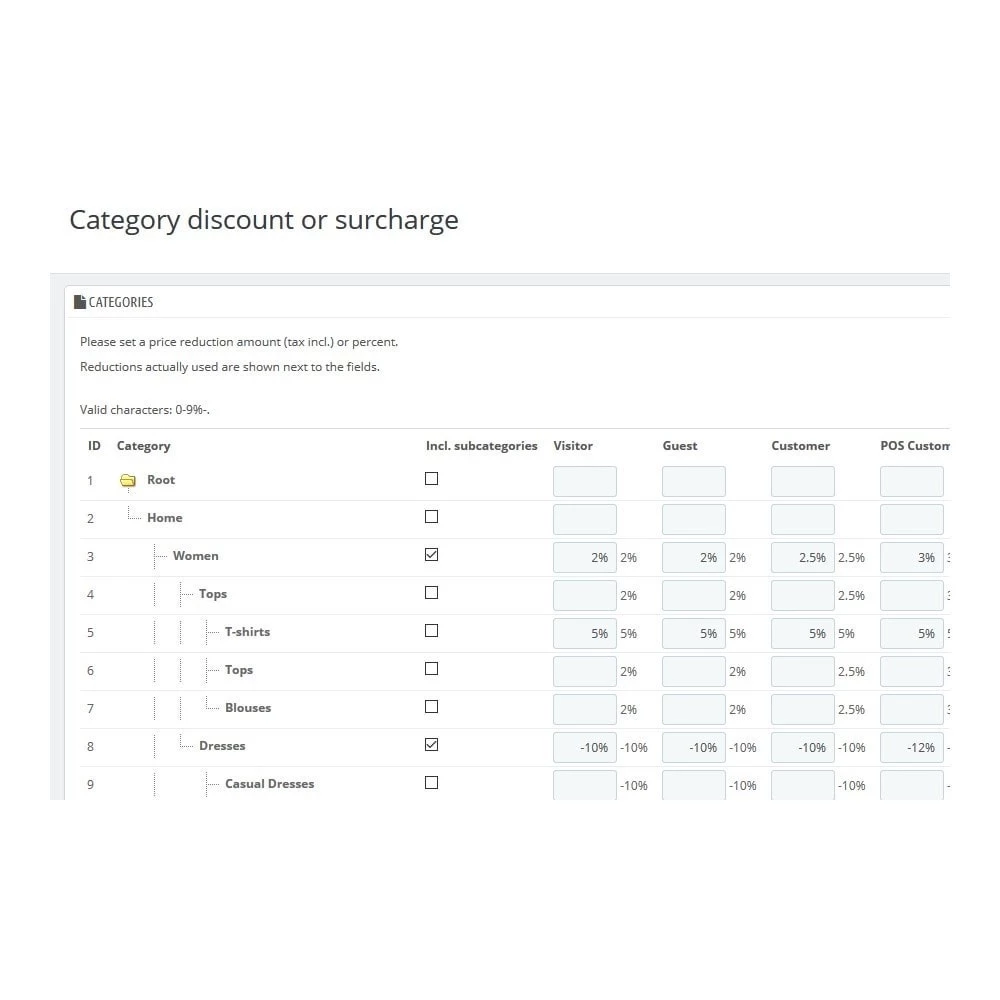The image size is (1000, 1000).
Task: Focus Guest field for Blouses row
Action: (x=693, y=710)
